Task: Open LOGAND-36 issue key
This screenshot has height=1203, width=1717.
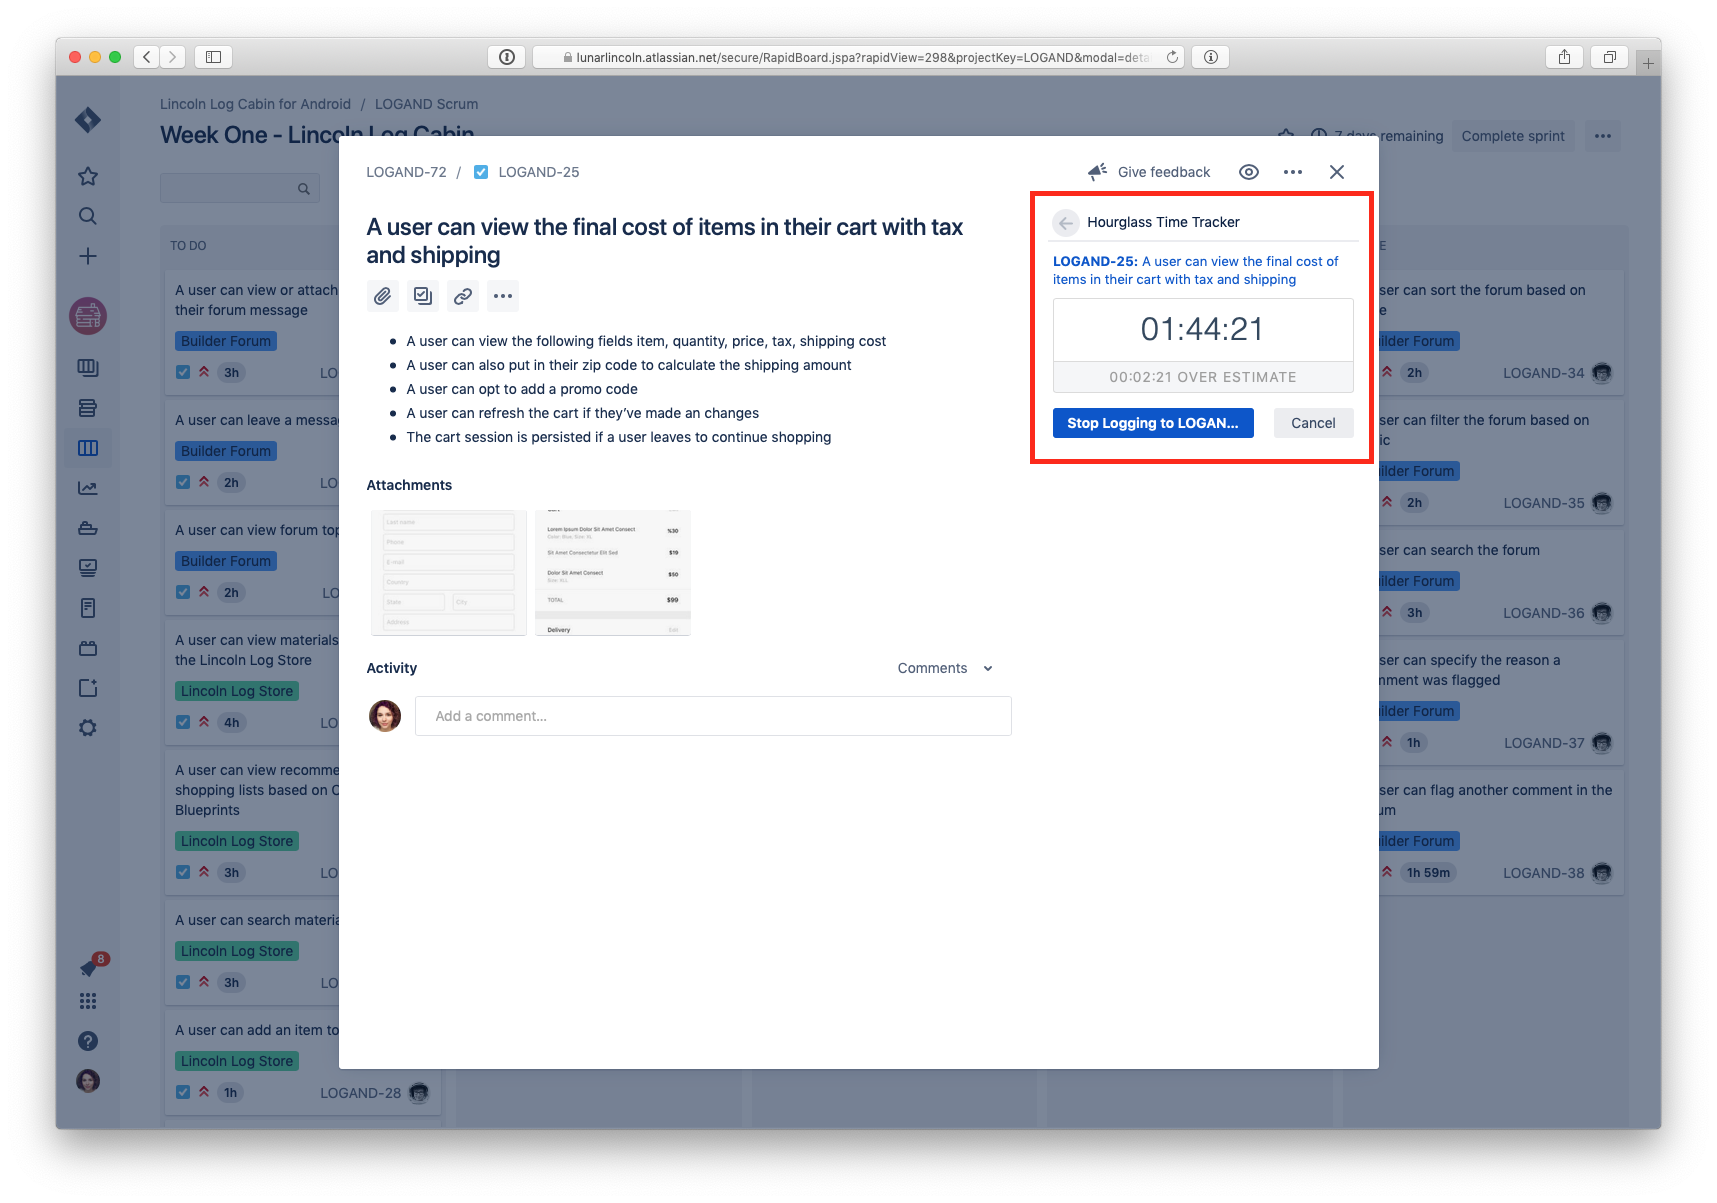Action: (1543, 613)
